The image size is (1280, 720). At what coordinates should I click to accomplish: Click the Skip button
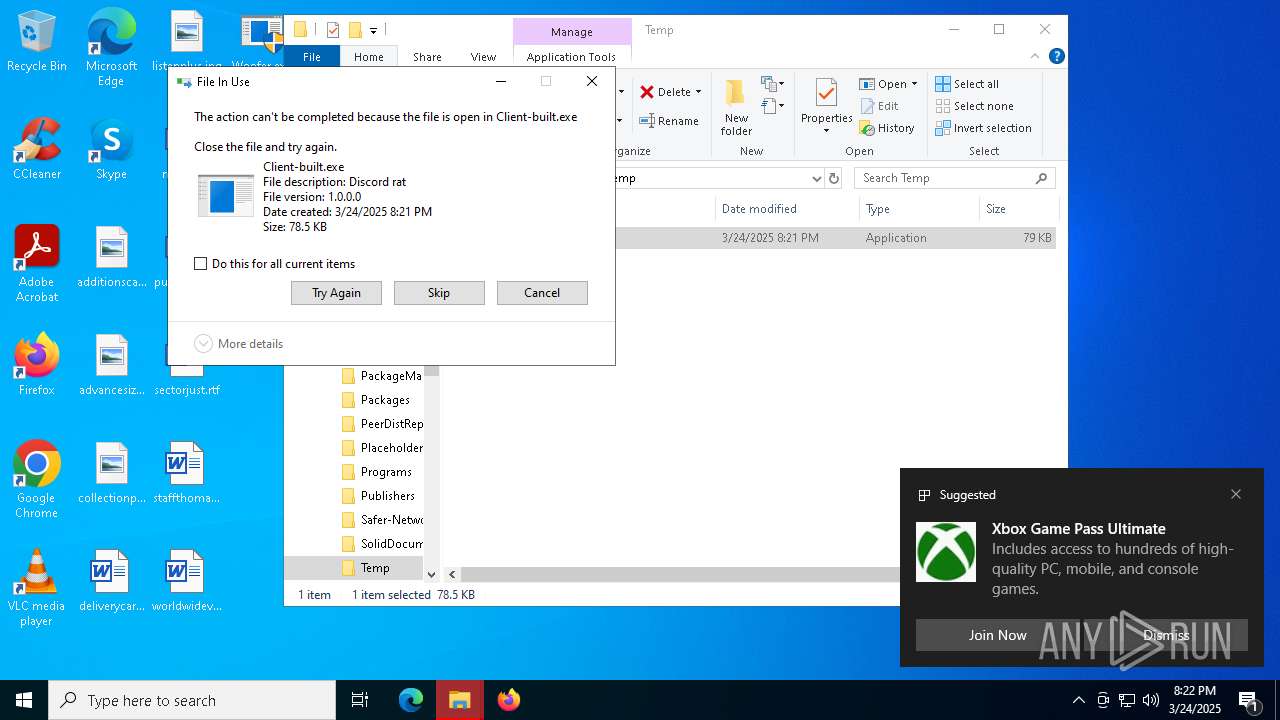[439, 293]
